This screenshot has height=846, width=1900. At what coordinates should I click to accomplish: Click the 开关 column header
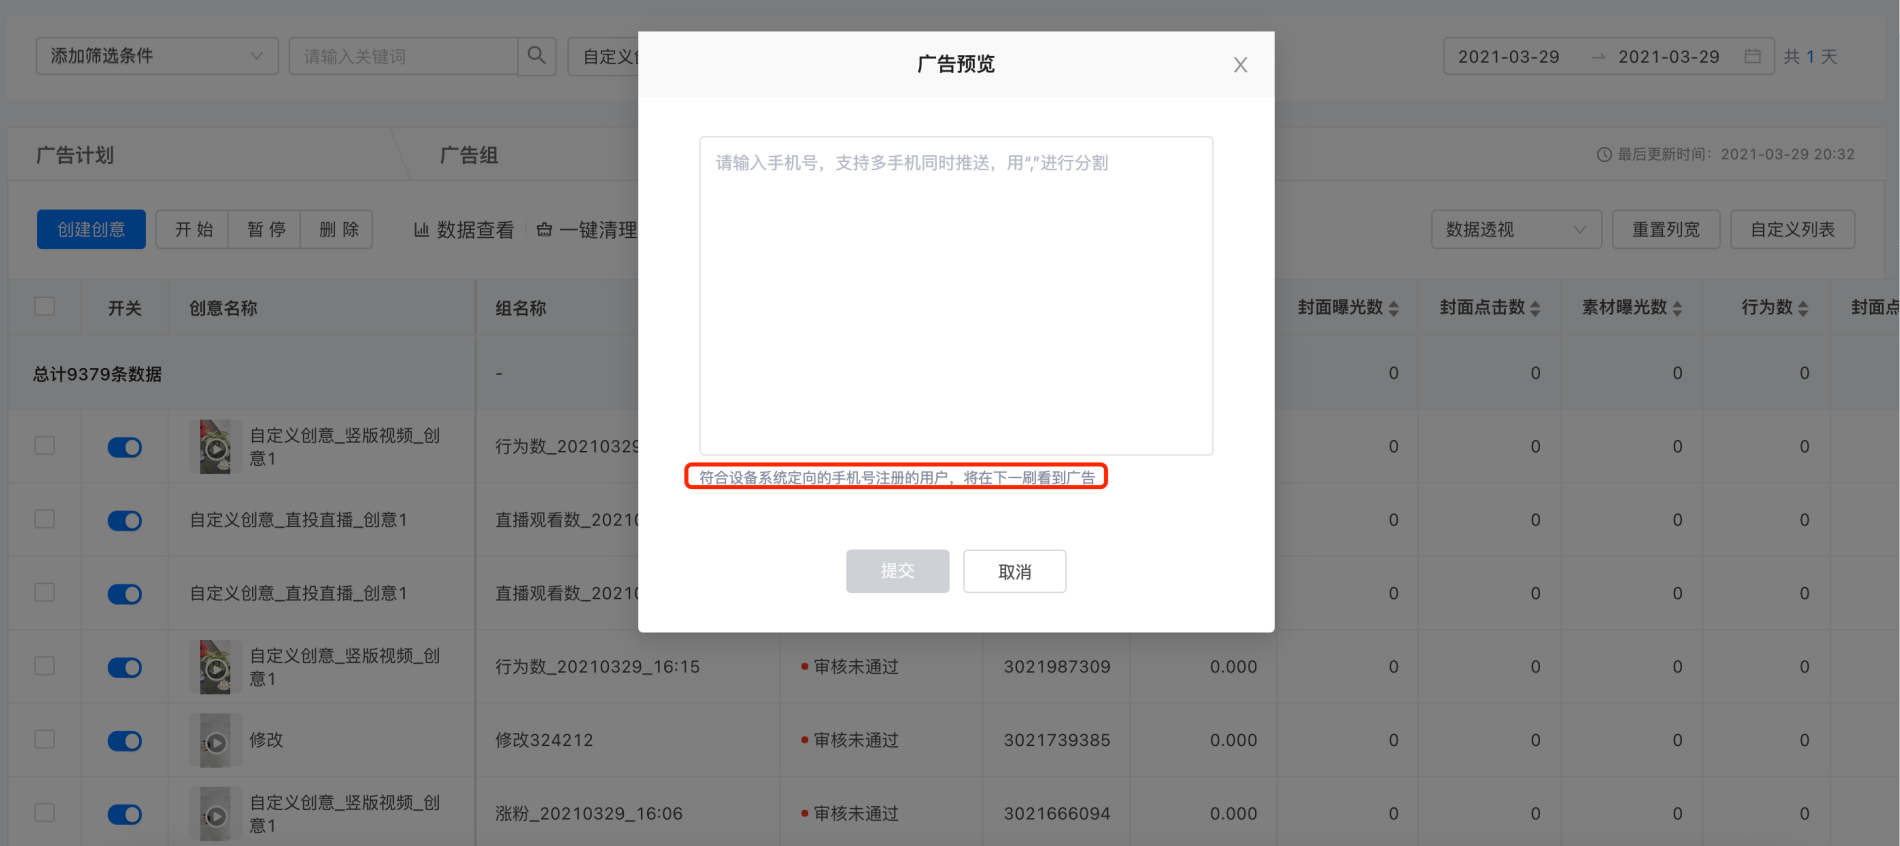(x=125, y=308)
